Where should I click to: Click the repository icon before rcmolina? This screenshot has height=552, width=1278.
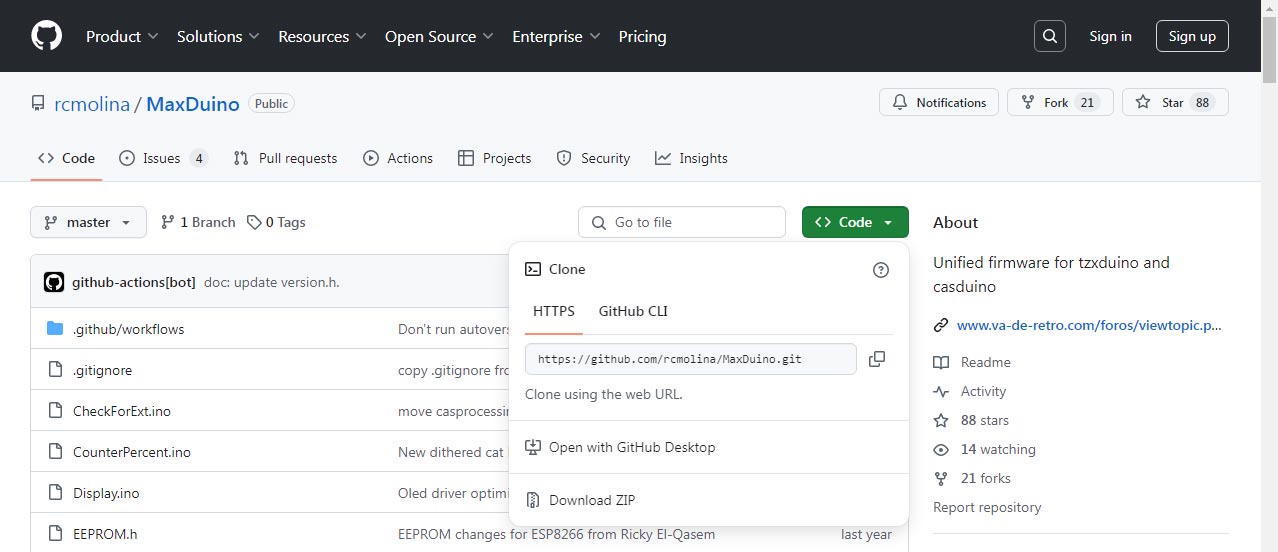38,103
